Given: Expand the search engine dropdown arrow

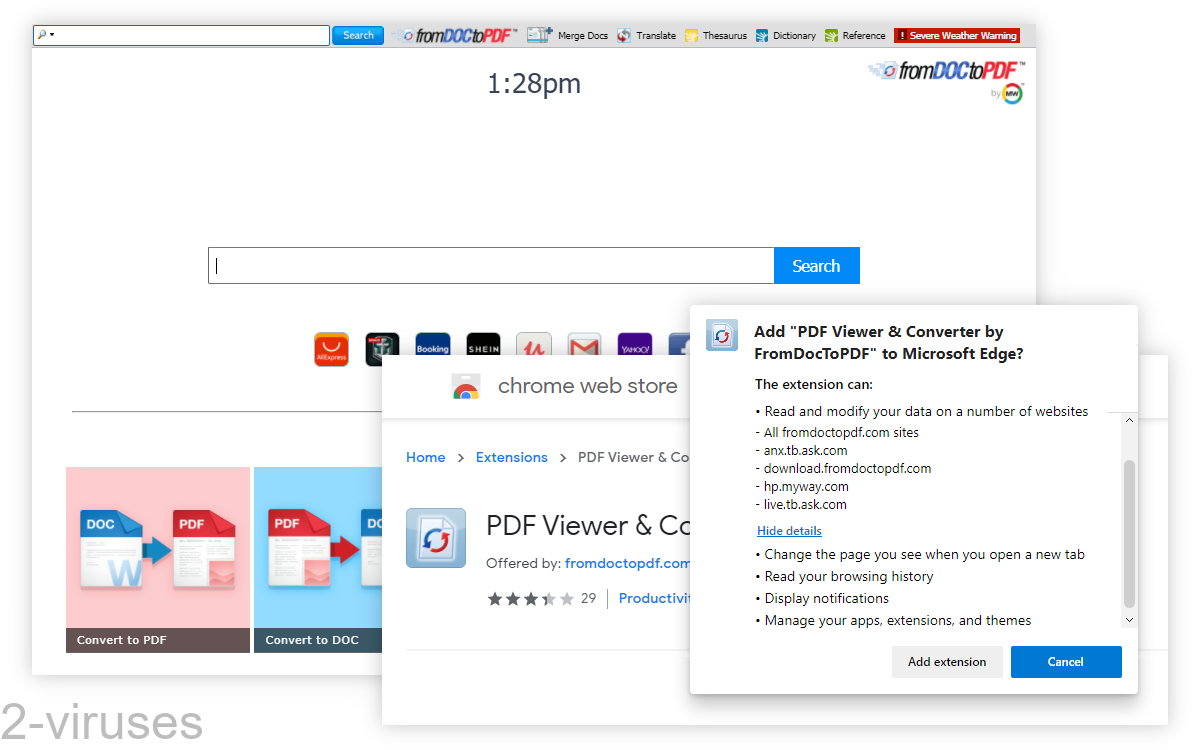Looking at the screenshot, I should (49, 34).
